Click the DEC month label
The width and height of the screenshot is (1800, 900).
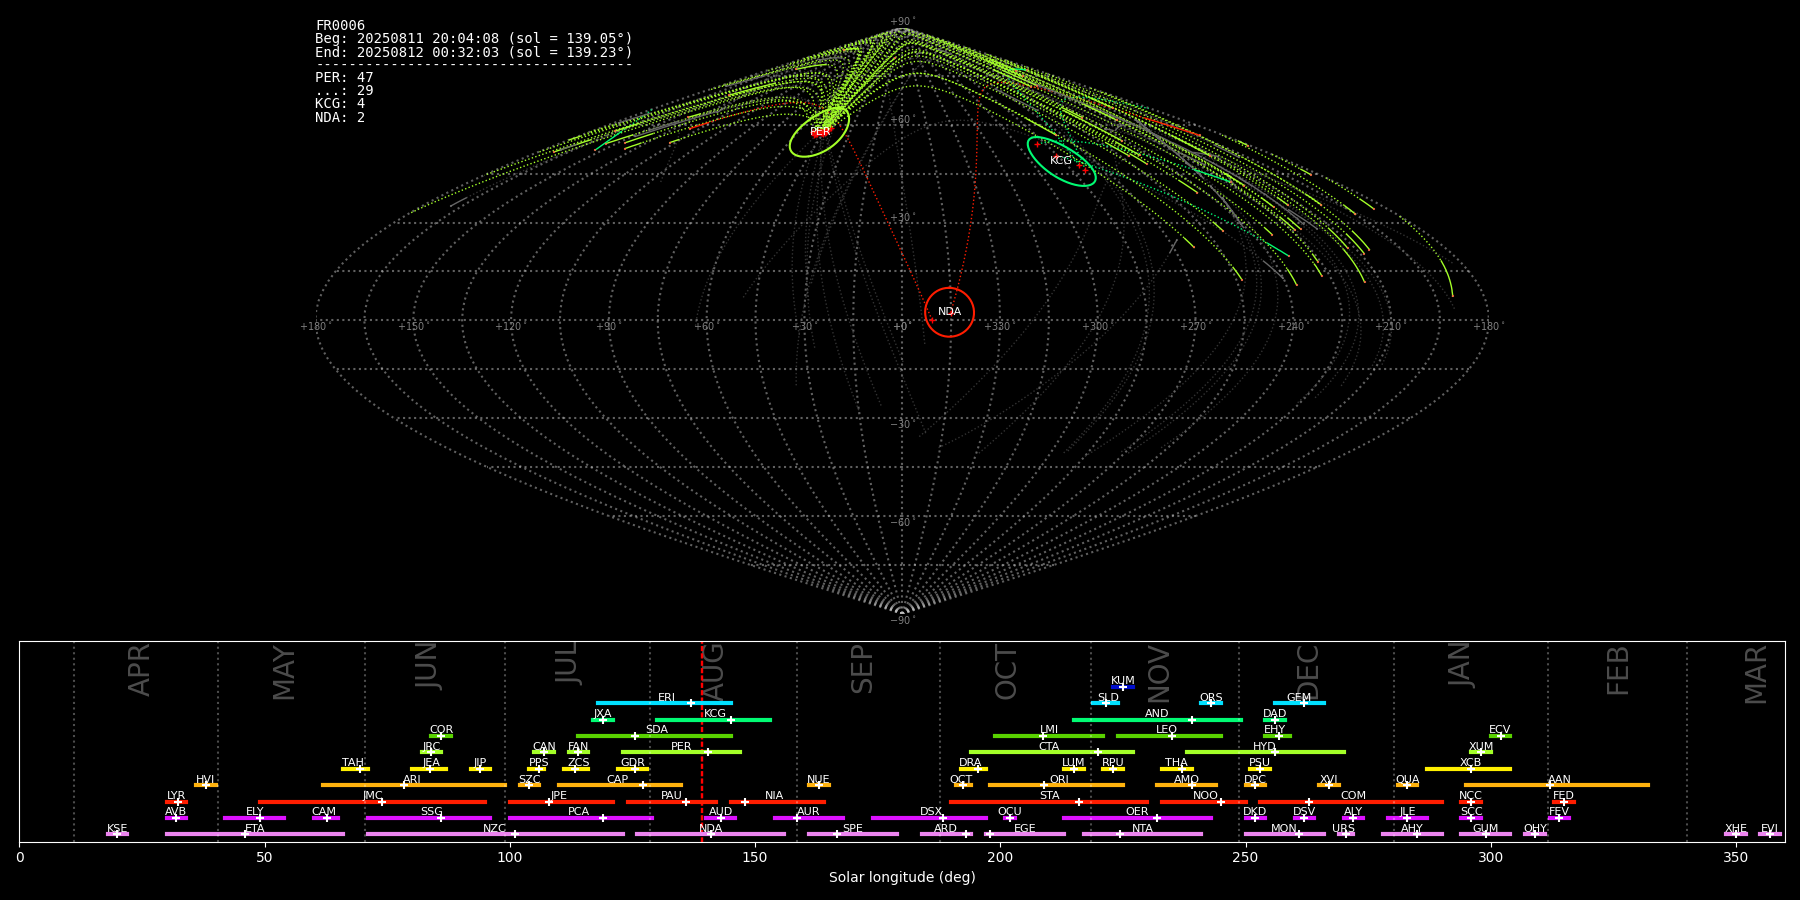pyautogui.click(x=1308, y=672)
